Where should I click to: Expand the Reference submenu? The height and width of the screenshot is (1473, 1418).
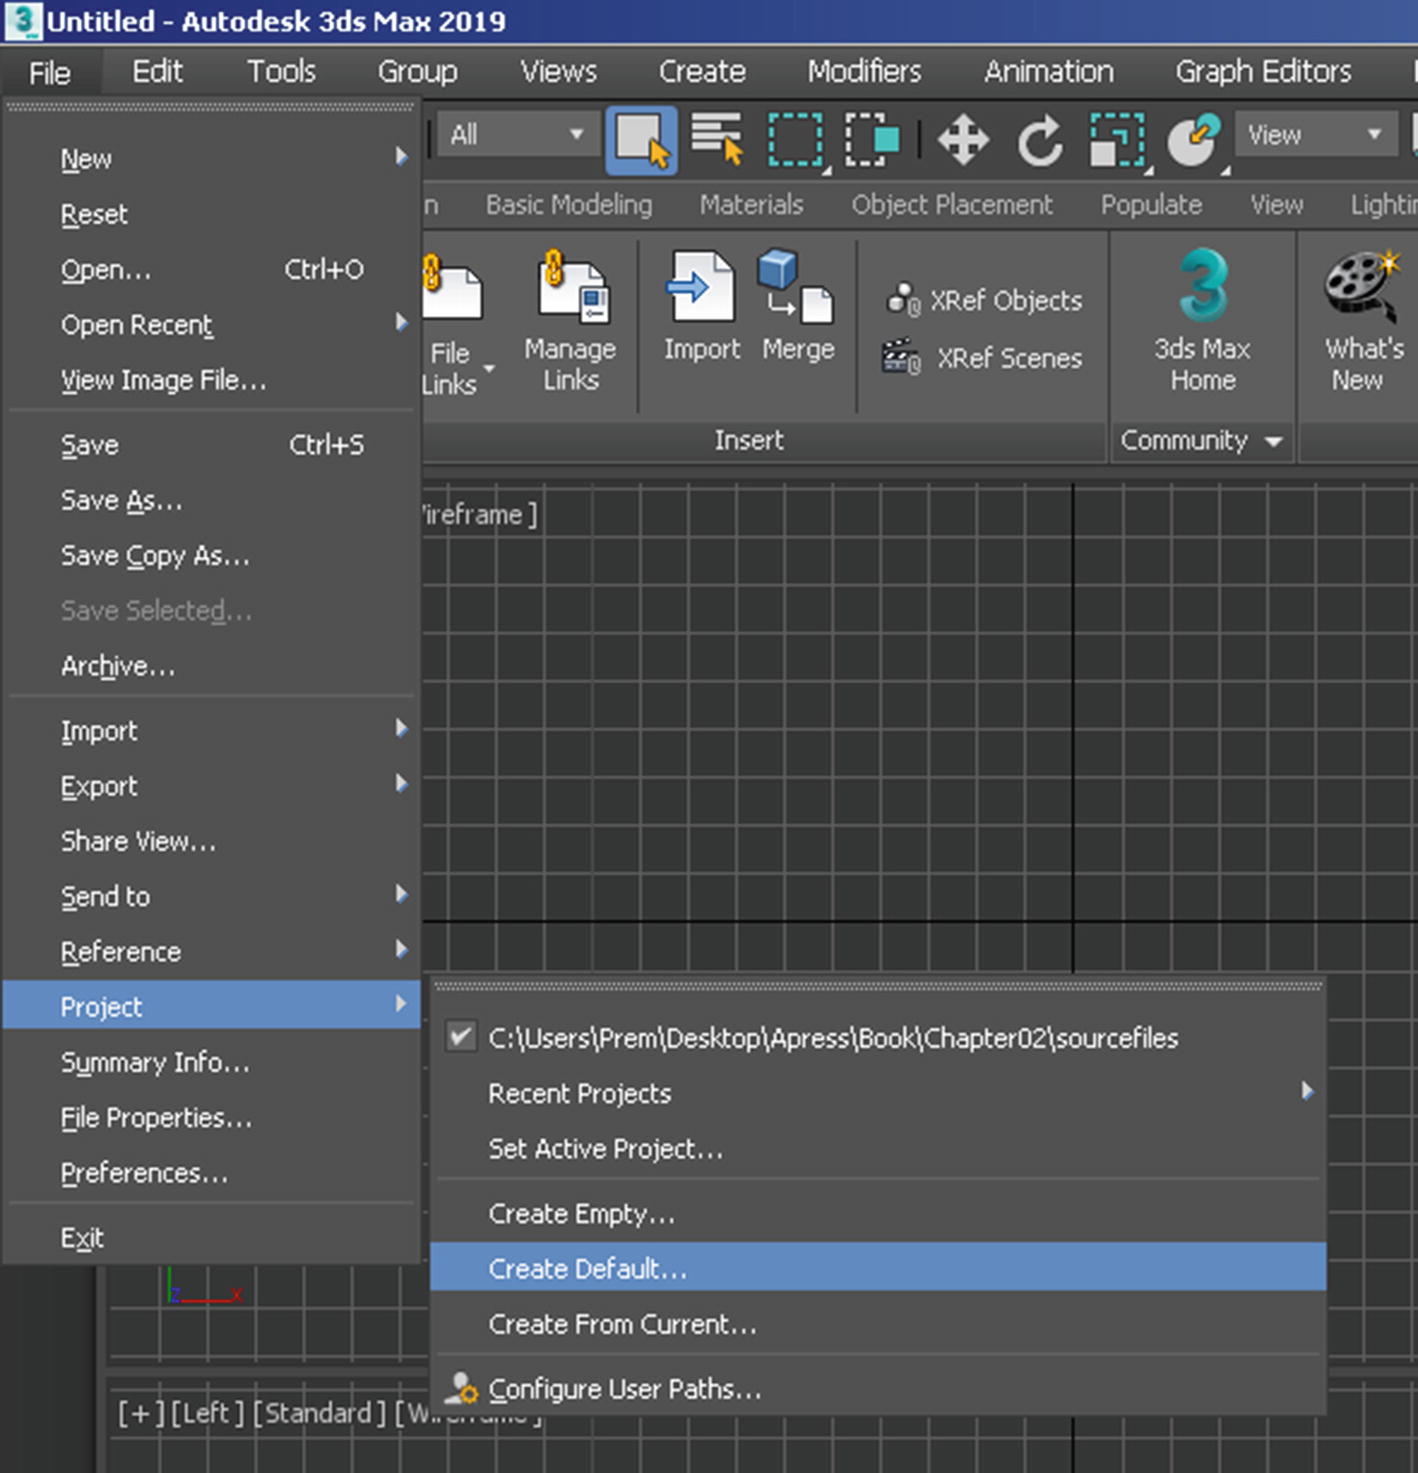click(401, 950)
